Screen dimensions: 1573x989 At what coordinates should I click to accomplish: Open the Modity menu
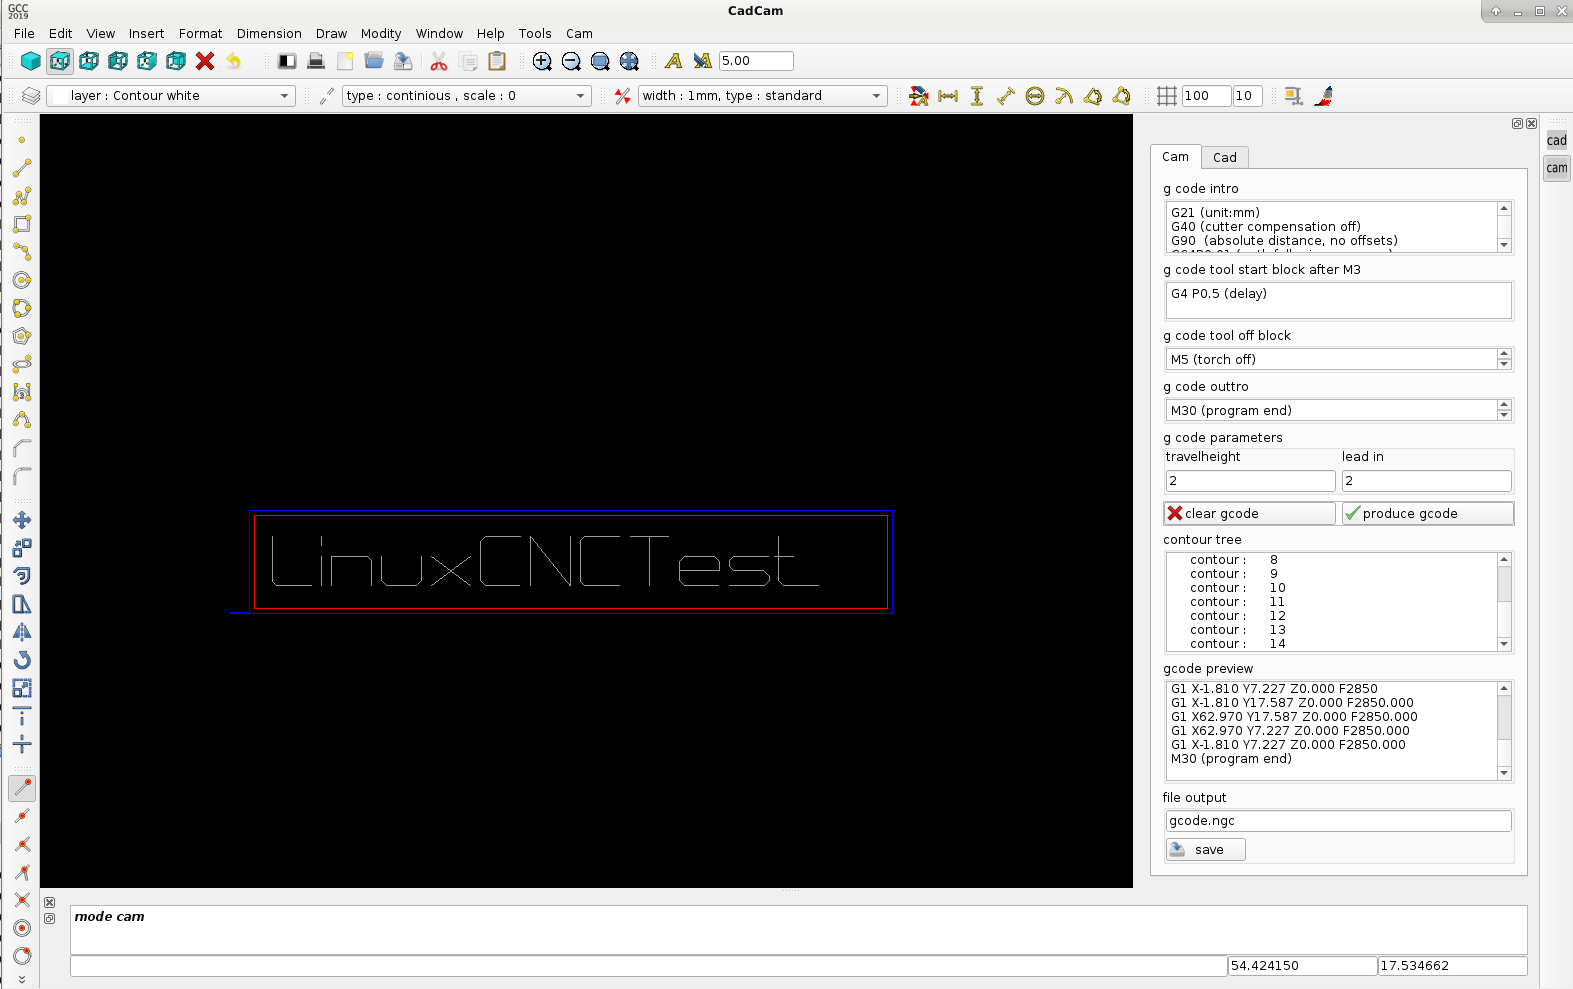381,33
